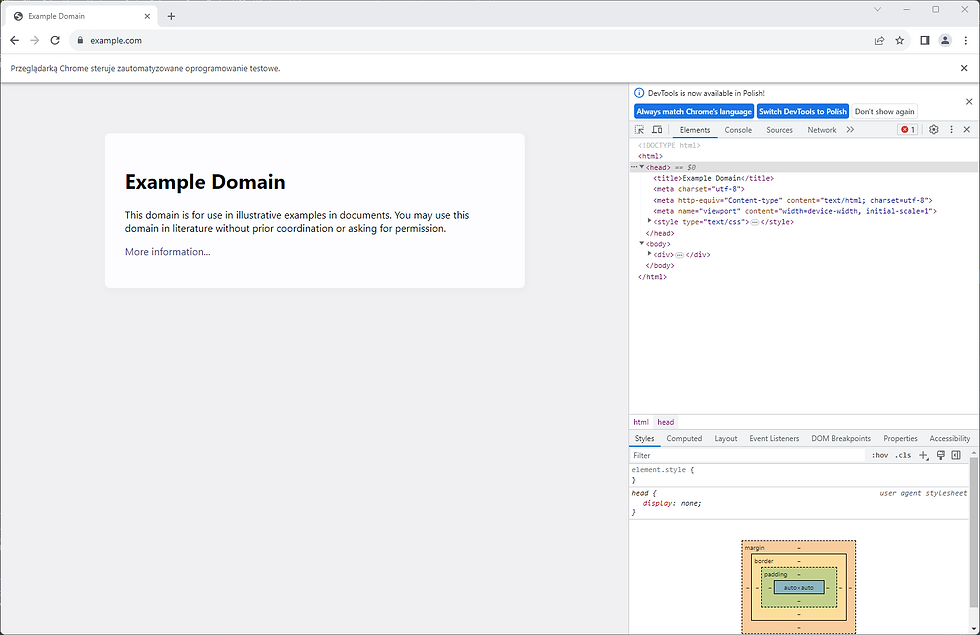
Task: Open the Layout tab
Action: click(726, 439)
